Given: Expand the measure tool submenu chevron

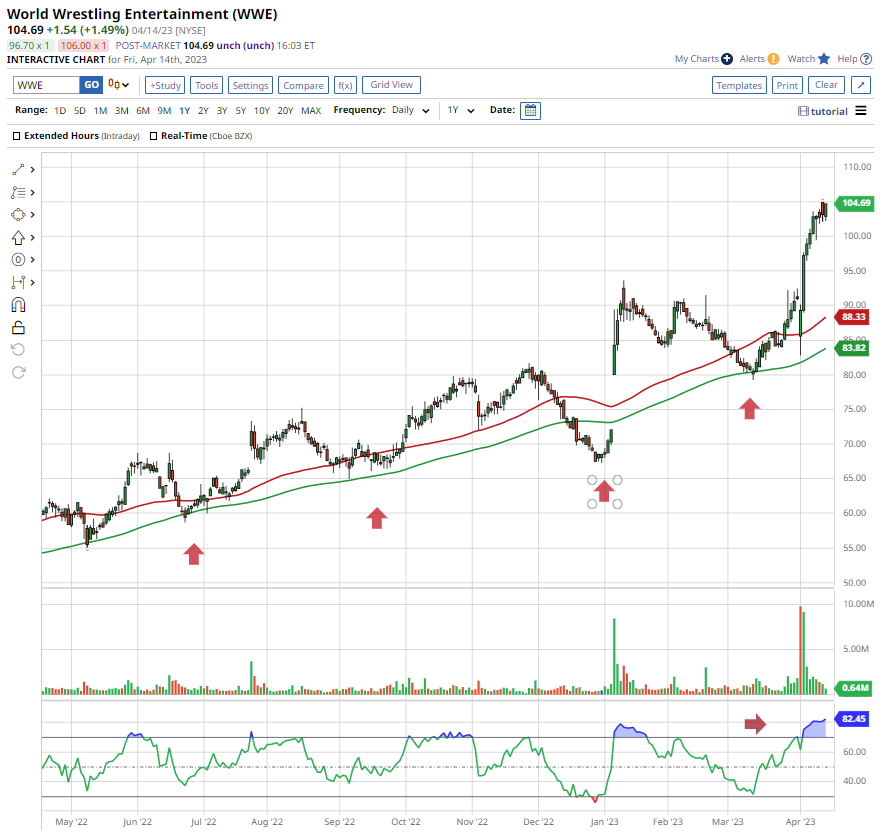Looking at the screenshot, I should [x=32, y=283].
